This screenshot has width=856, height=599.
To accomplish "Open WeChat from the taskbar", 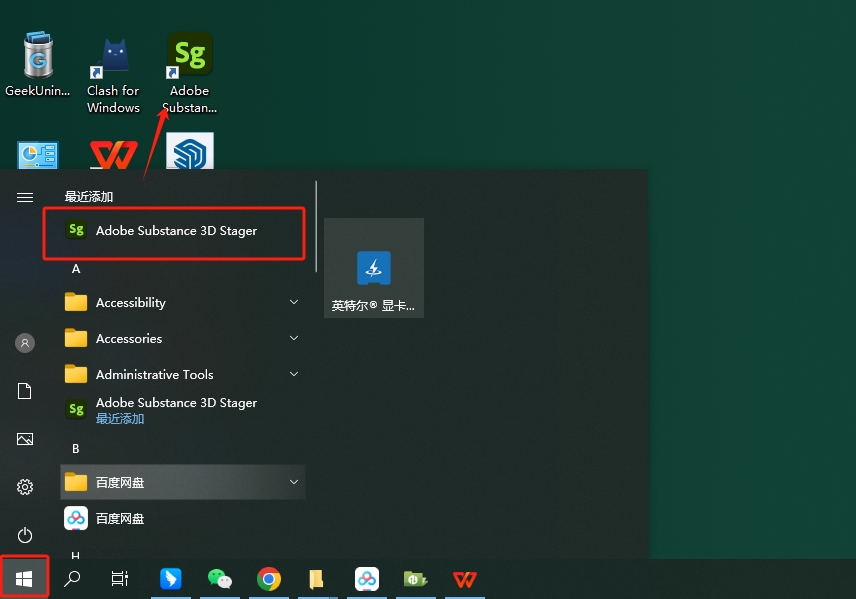I will click(219, 579).
